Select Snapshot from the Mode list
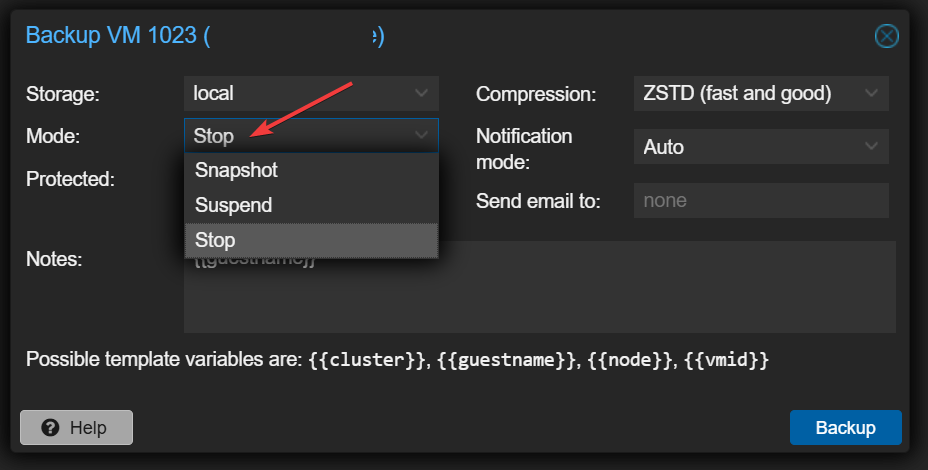 237,170
